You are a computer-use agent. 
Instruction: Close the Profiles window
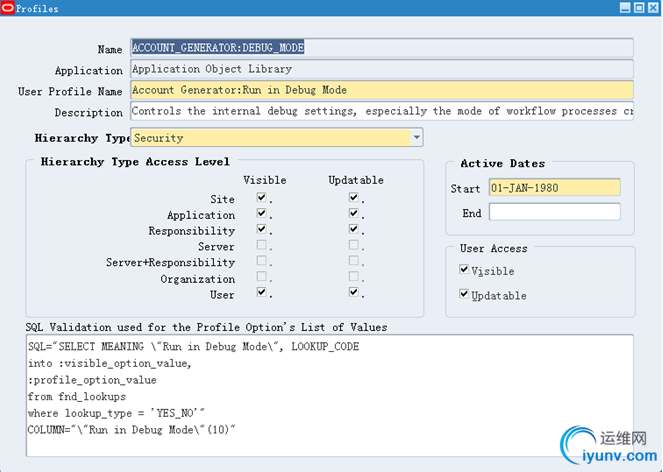pos(652,8)
